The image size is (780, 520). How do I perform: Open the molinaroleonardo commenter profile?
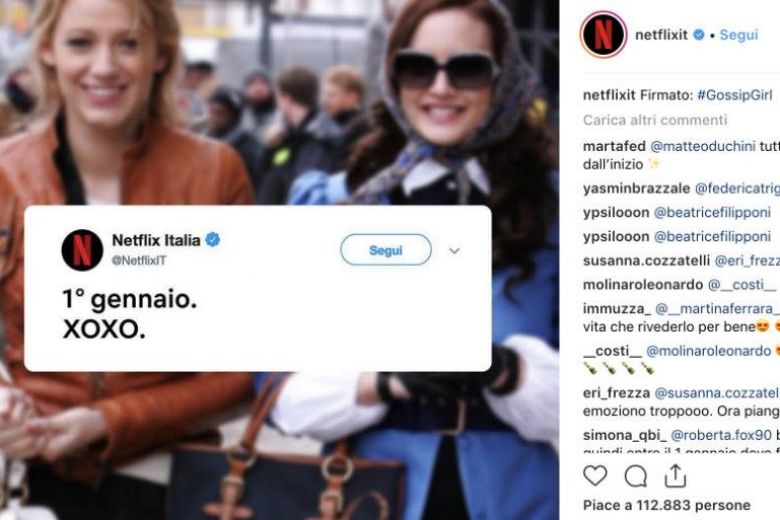click(643, 285)
